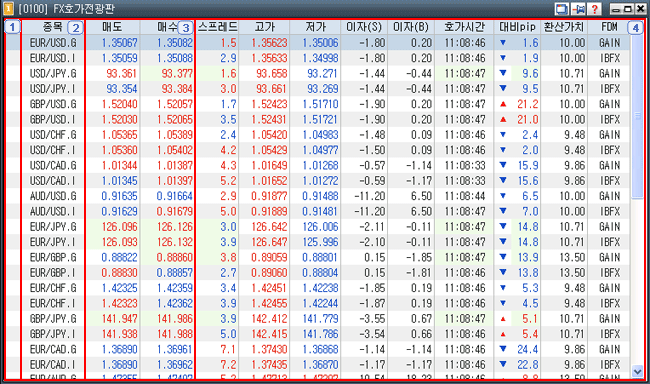The height and width of the screenshot is (384, 650).
Task: Select the EUR/JPY.G symbol cell
Action: [53, 227]
